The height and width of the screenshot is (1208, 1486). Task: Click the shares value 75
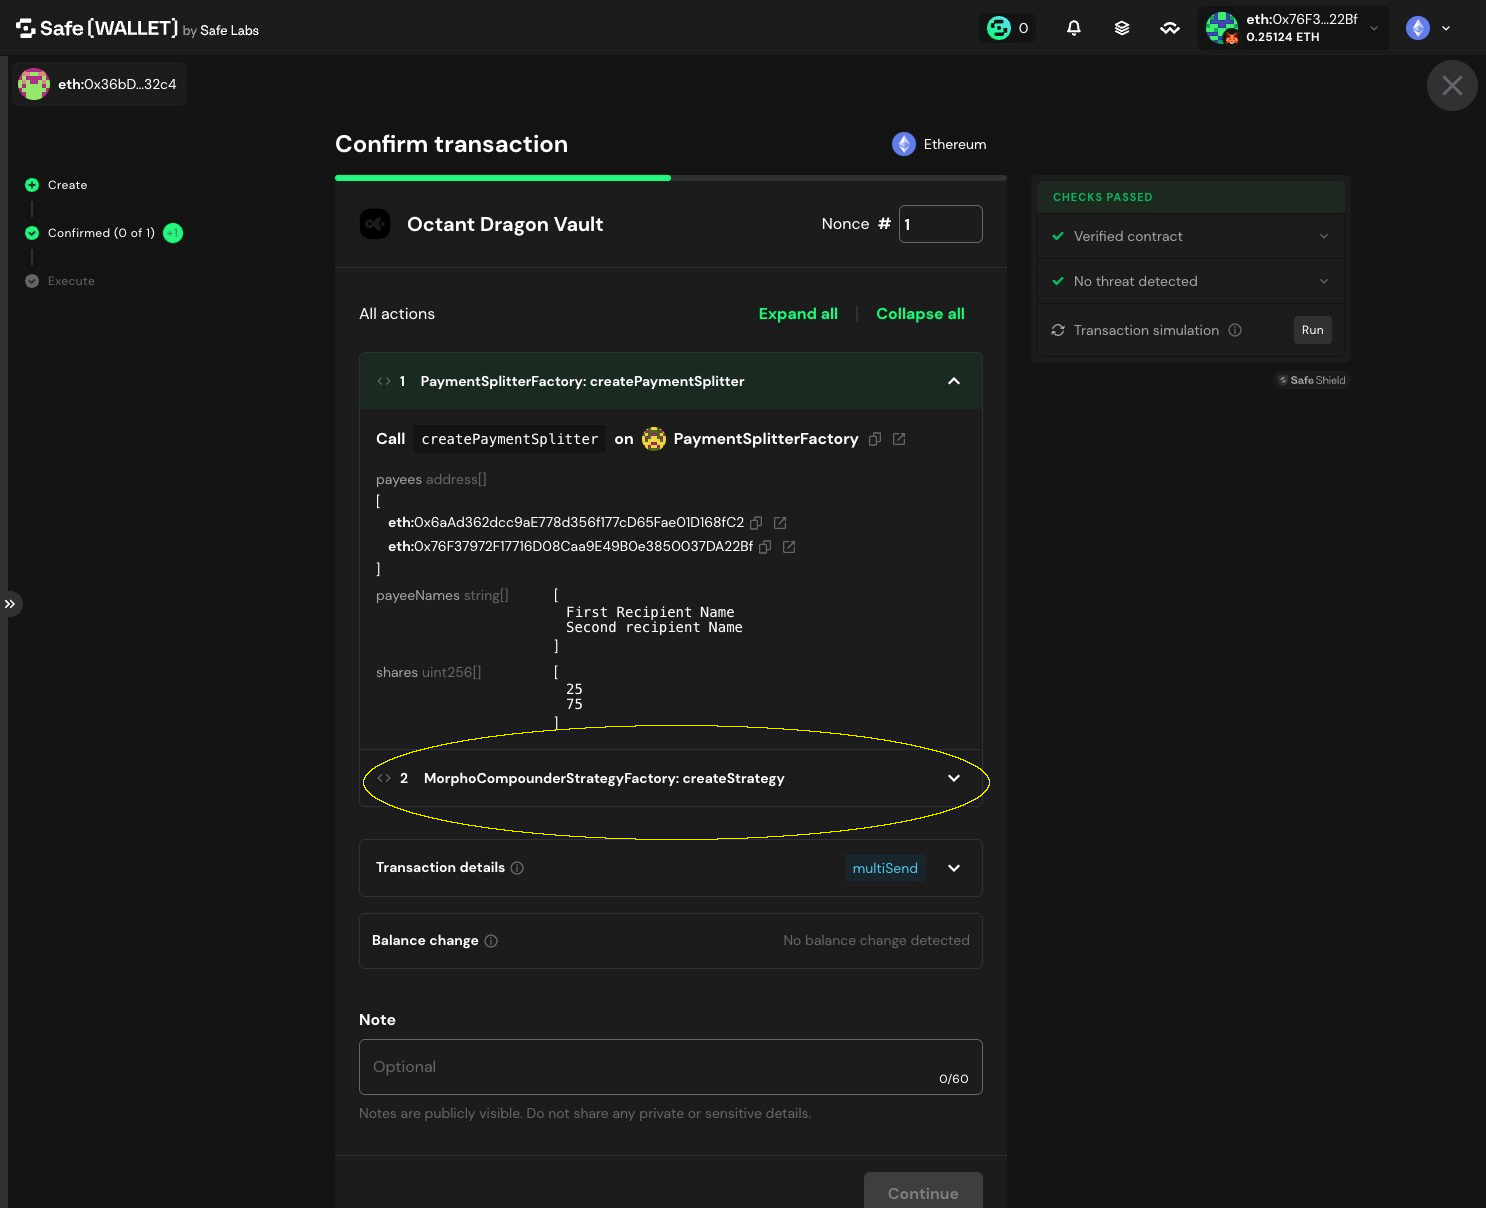coord(574,704)
